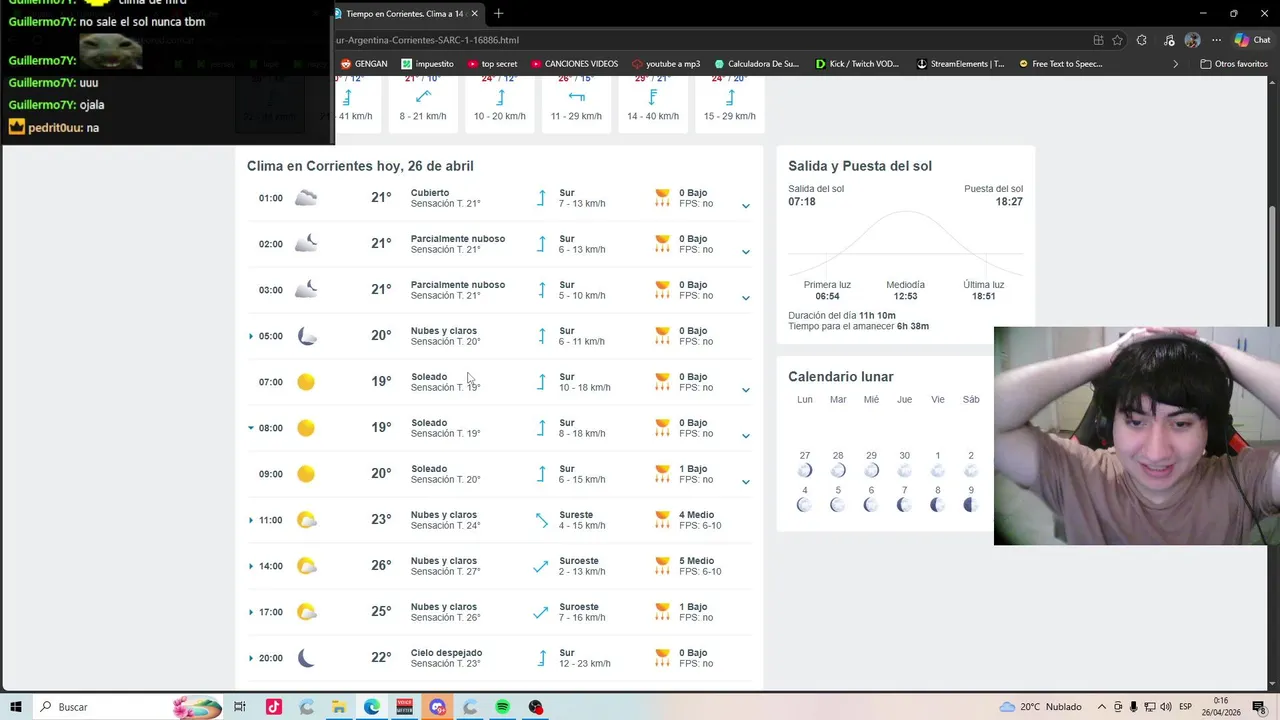Click the UV index icon in 11:00 row

662,520
